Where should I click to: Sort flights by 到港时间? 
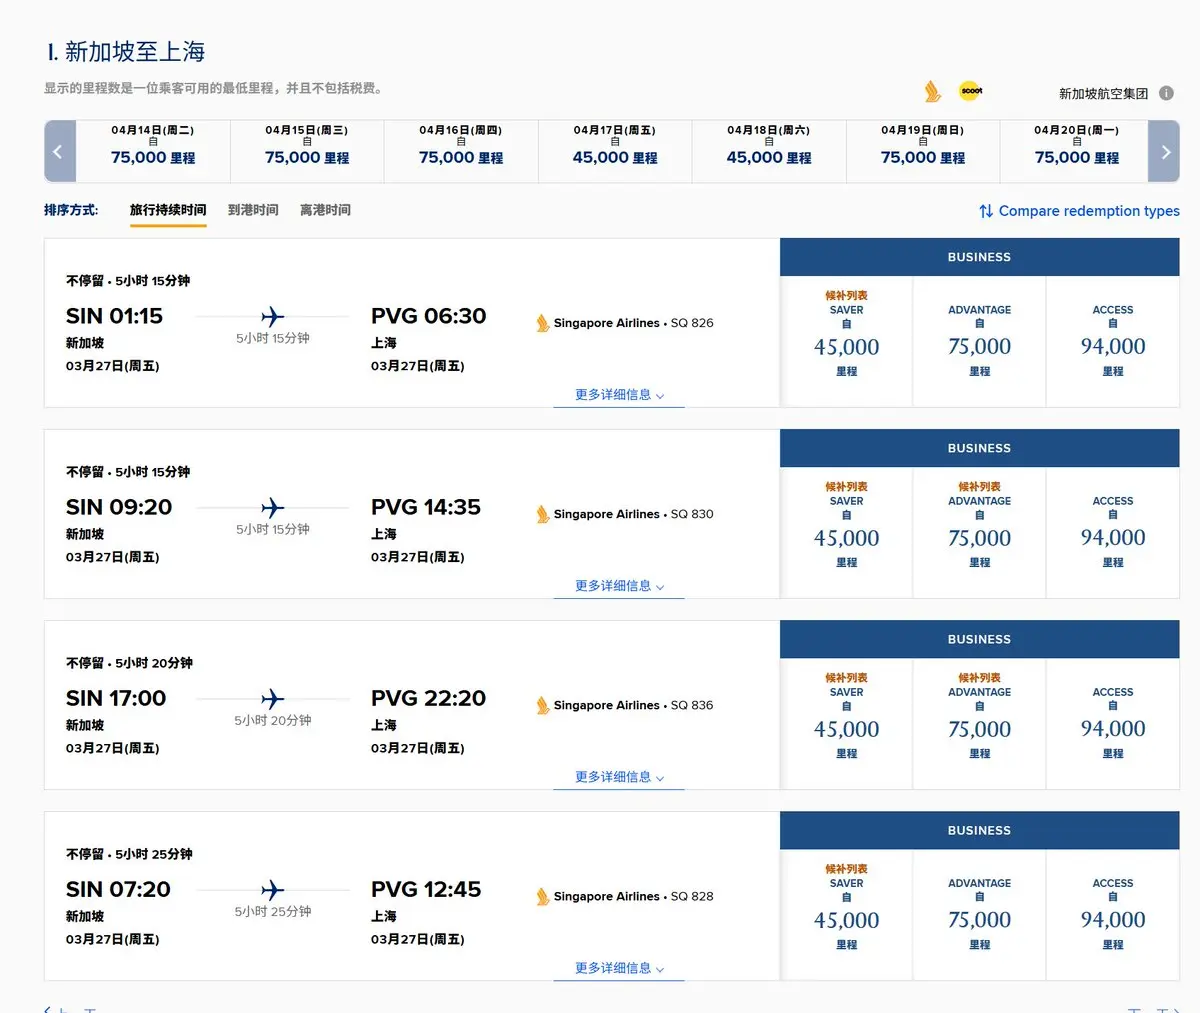[253, 210]
